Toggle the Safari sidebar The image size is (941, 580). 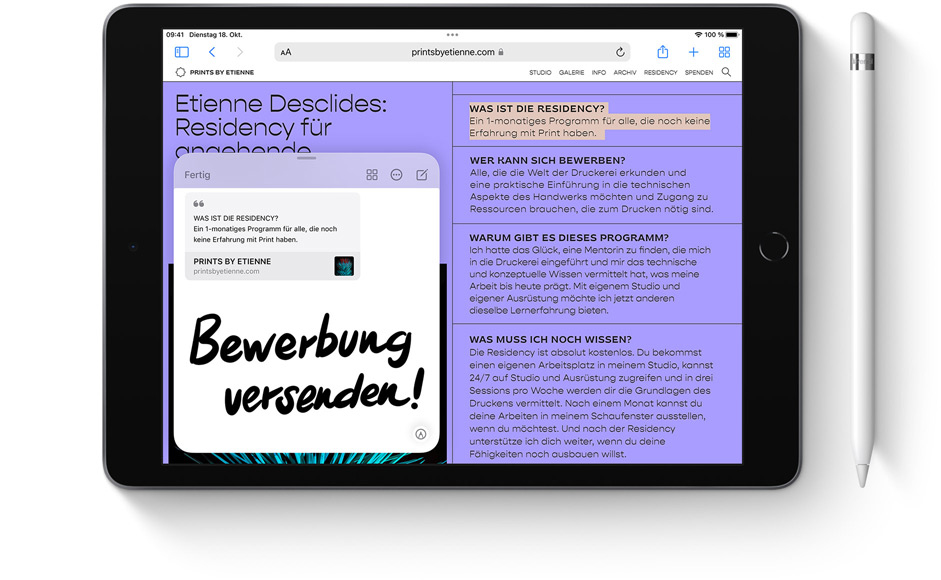182,52
